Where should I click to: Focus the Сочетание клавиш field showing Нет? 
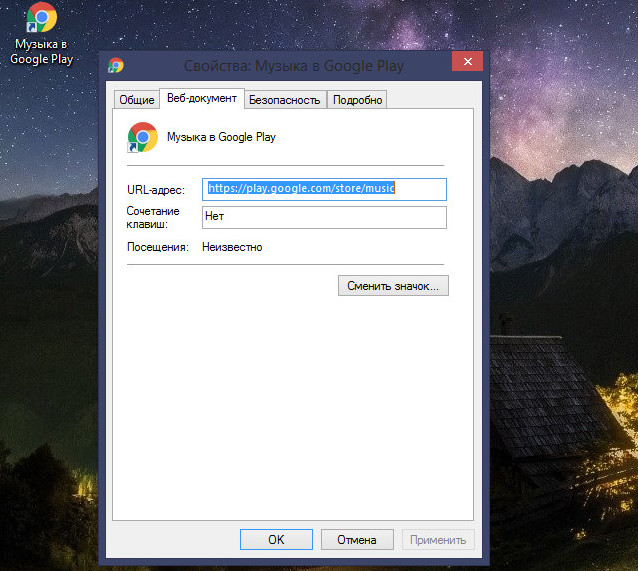(324, 217)
